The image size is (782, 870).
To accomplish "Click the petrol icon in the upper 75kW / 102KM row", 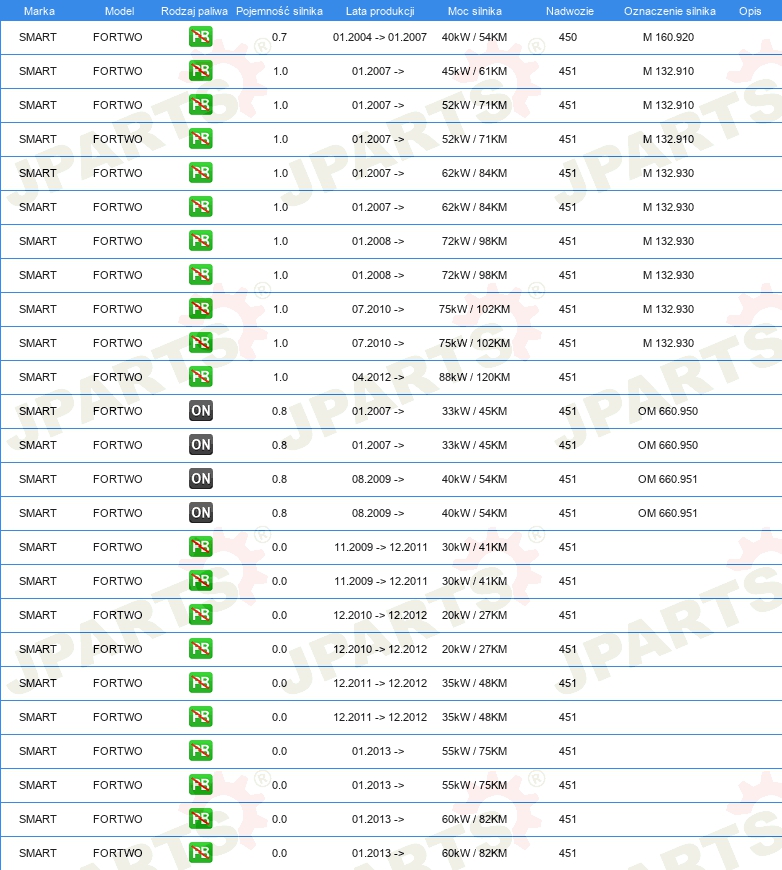I will [x=200, y=309].
